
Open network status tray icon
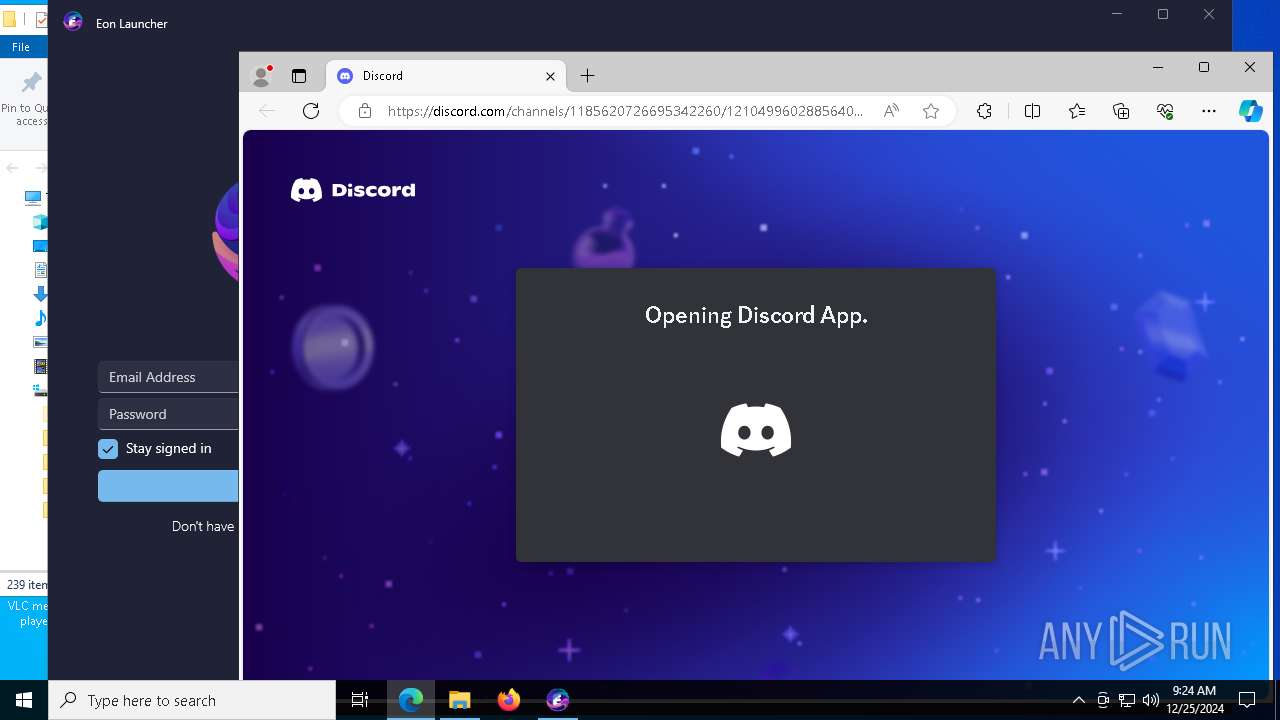1127,700
